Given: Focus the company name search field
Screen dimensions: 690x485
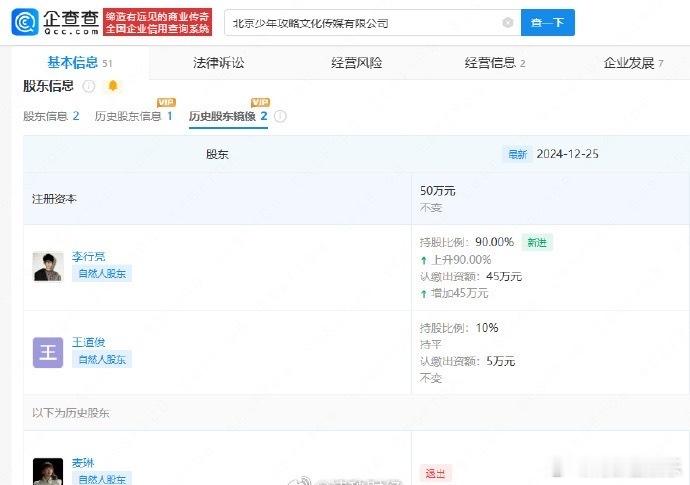Looking at the screenshot, I should 372,22.
